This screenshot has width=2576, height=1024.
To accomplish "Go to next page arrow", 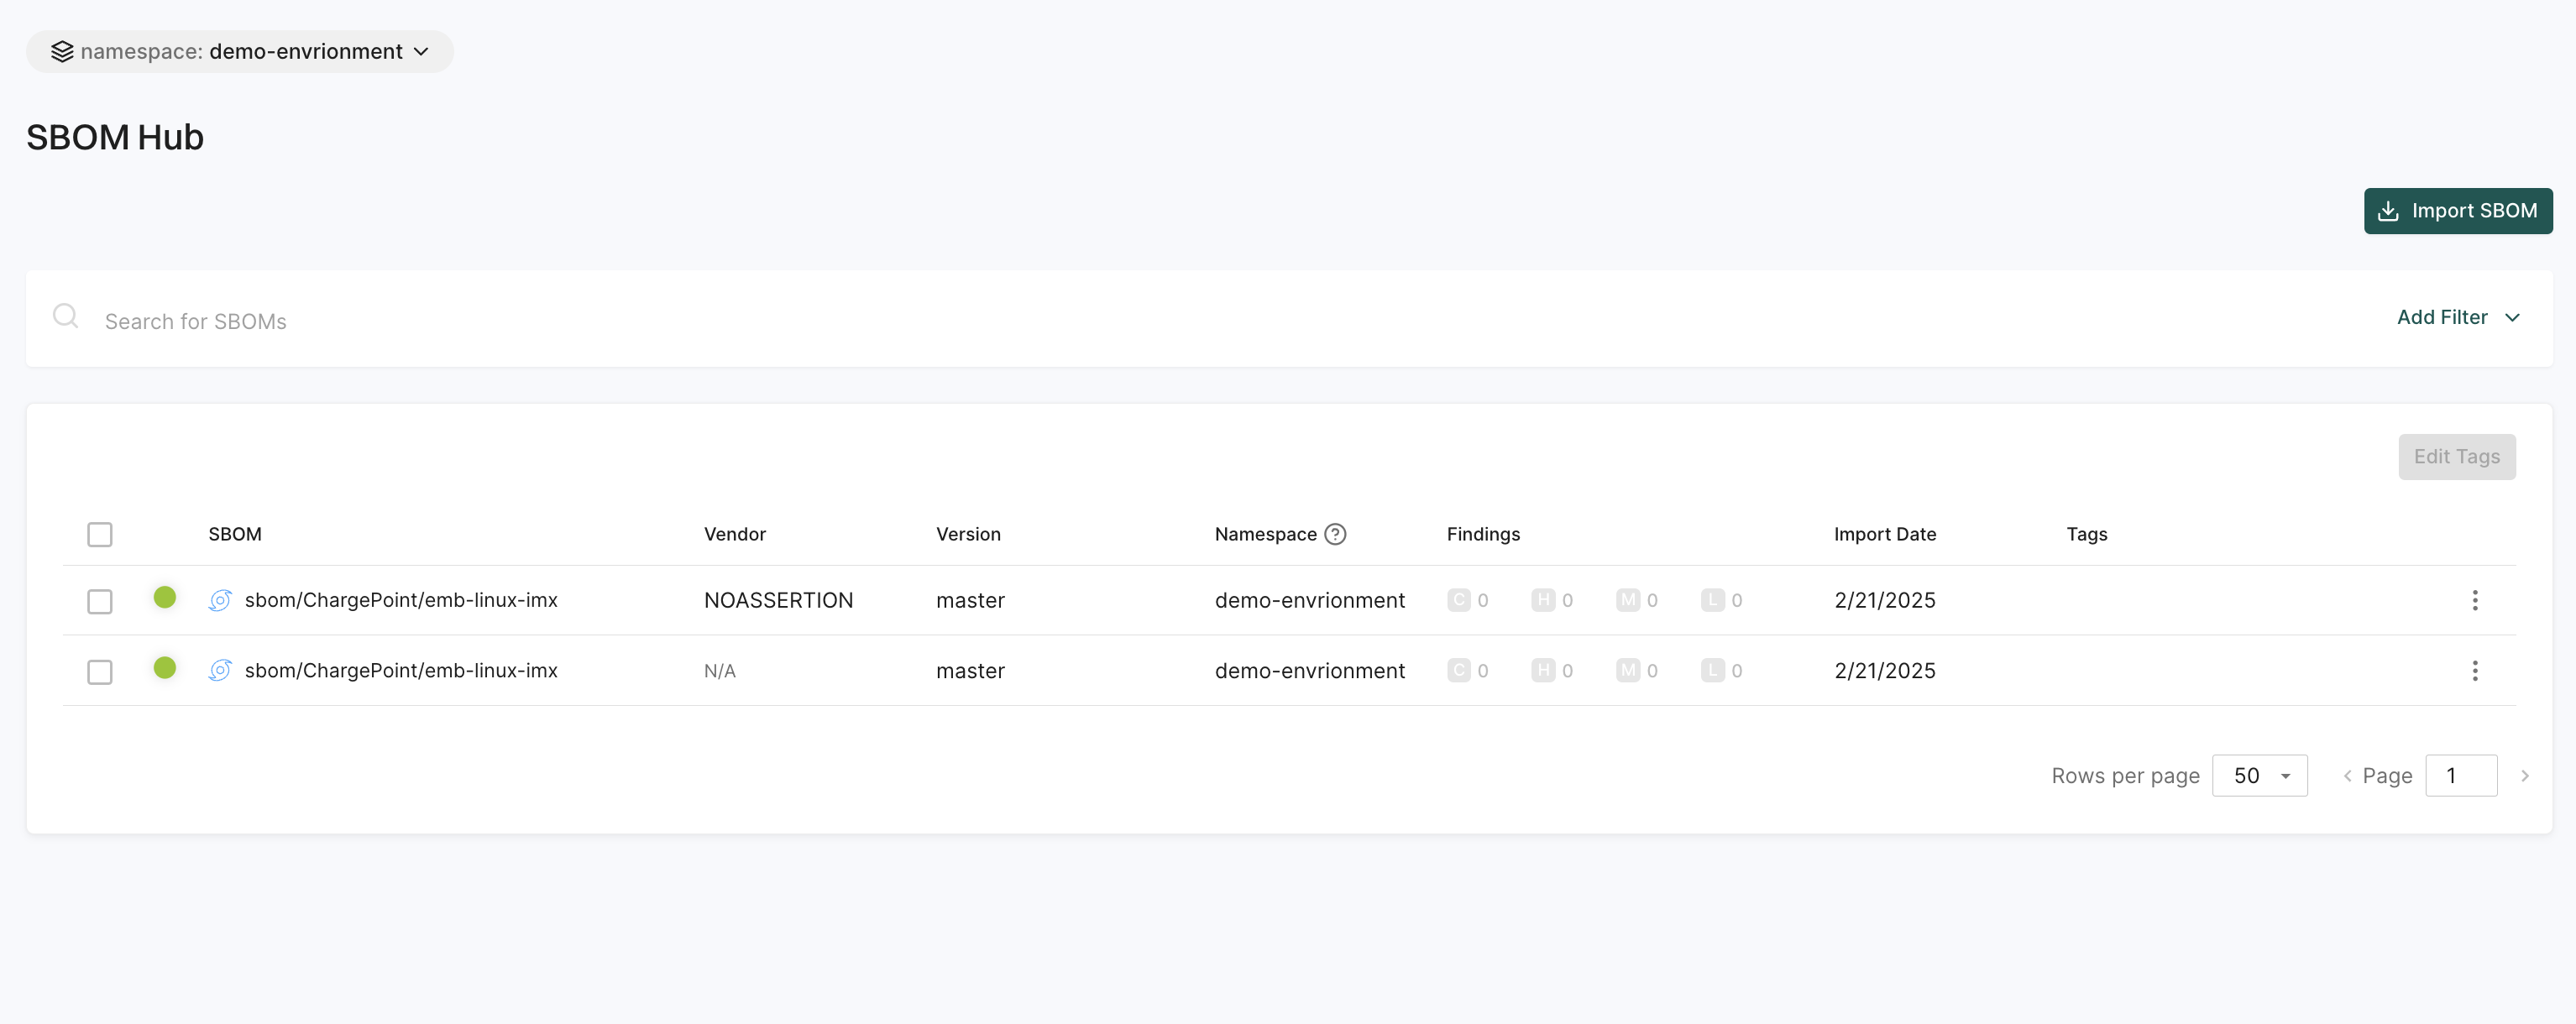I will pos(2524,776).
